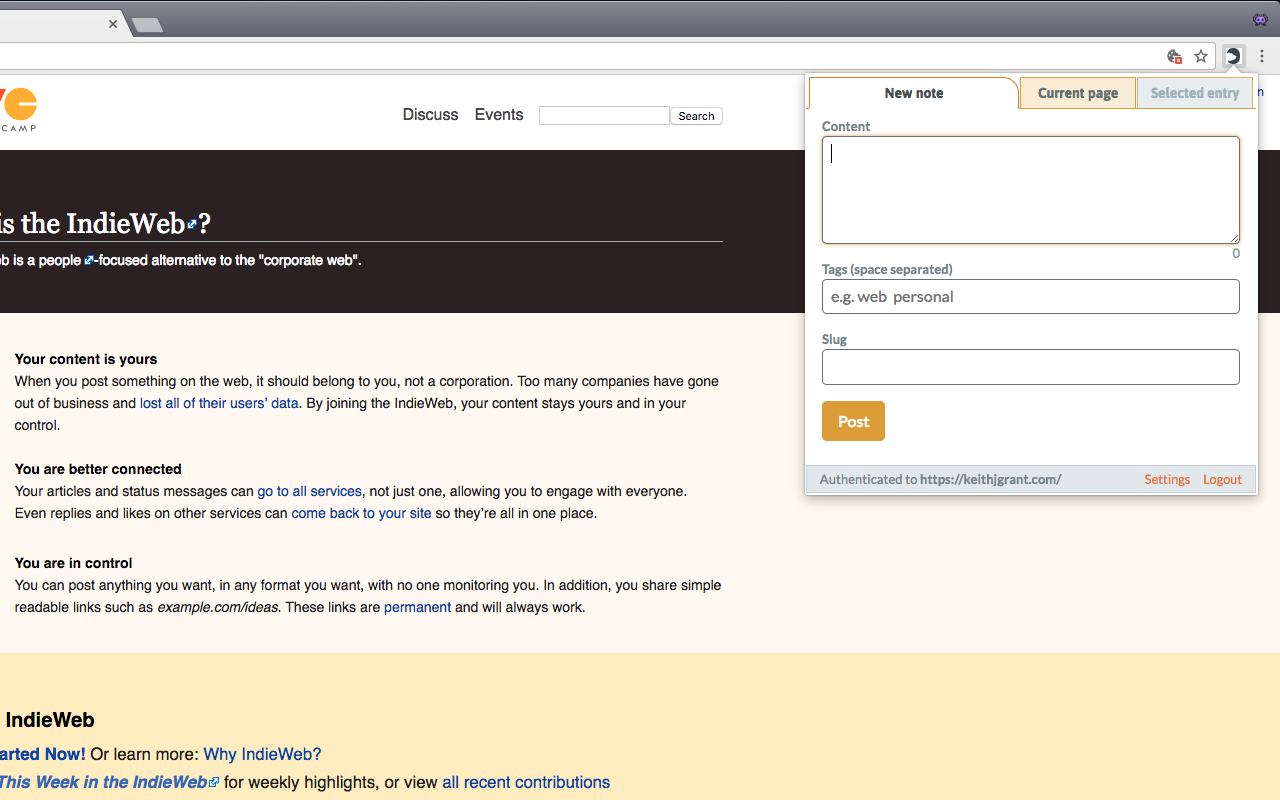1280x800 pixels.
Task: Bookmark this page with the star icon
Action: 1201,56
